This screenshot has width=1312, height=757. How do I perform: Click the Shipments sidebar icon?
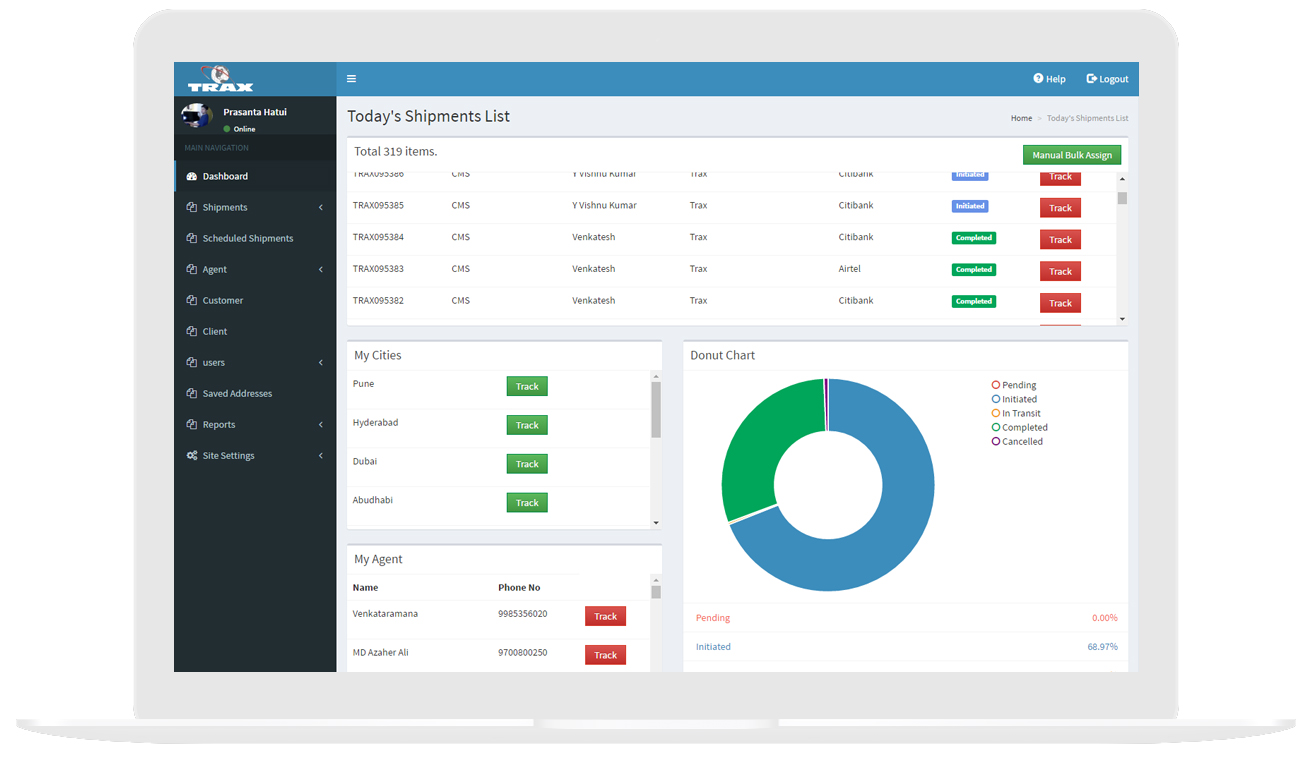coord(192,207)
